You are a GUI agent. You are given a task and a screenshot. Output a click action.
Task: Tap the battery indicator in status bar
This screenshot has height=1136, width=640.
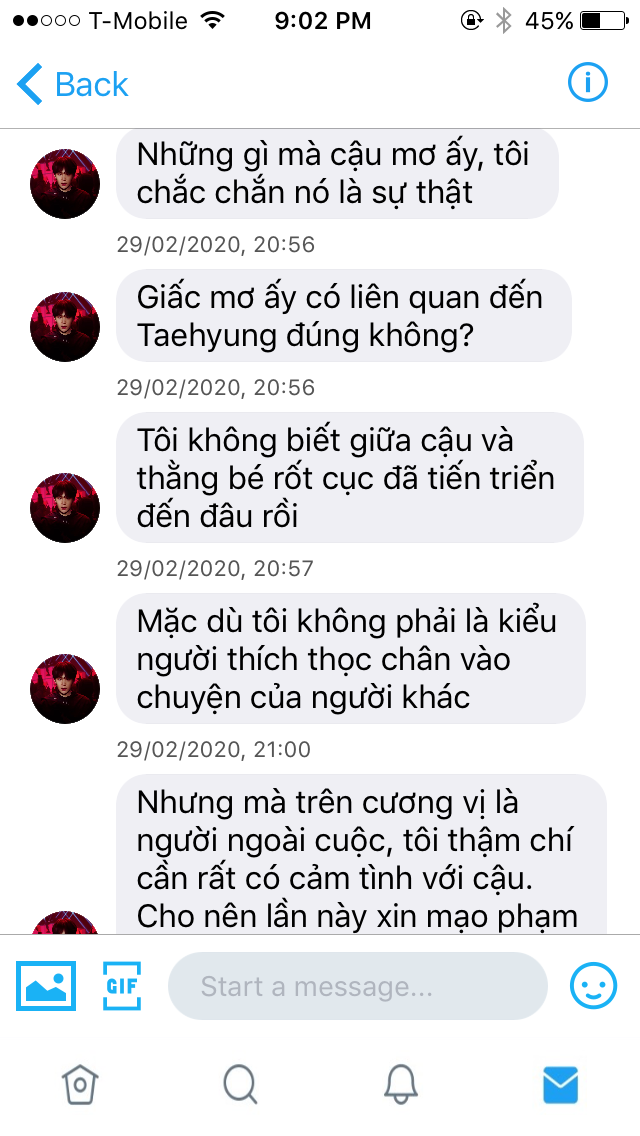tap(604, 21)
